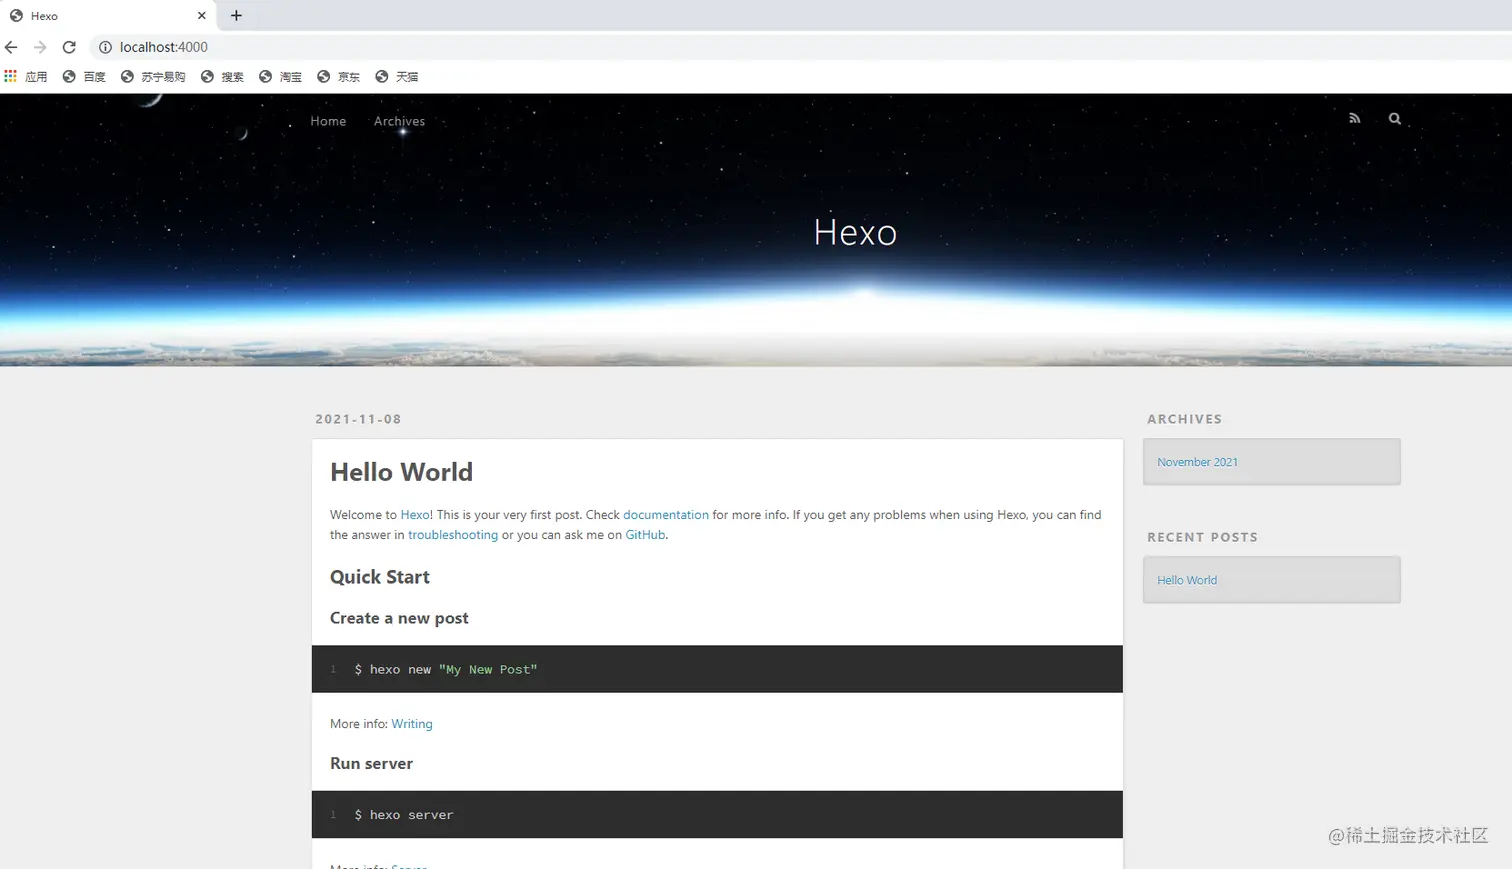
Task: Close the Hexo browser tab
Action: pyautogui.click(x=201, y=16)
